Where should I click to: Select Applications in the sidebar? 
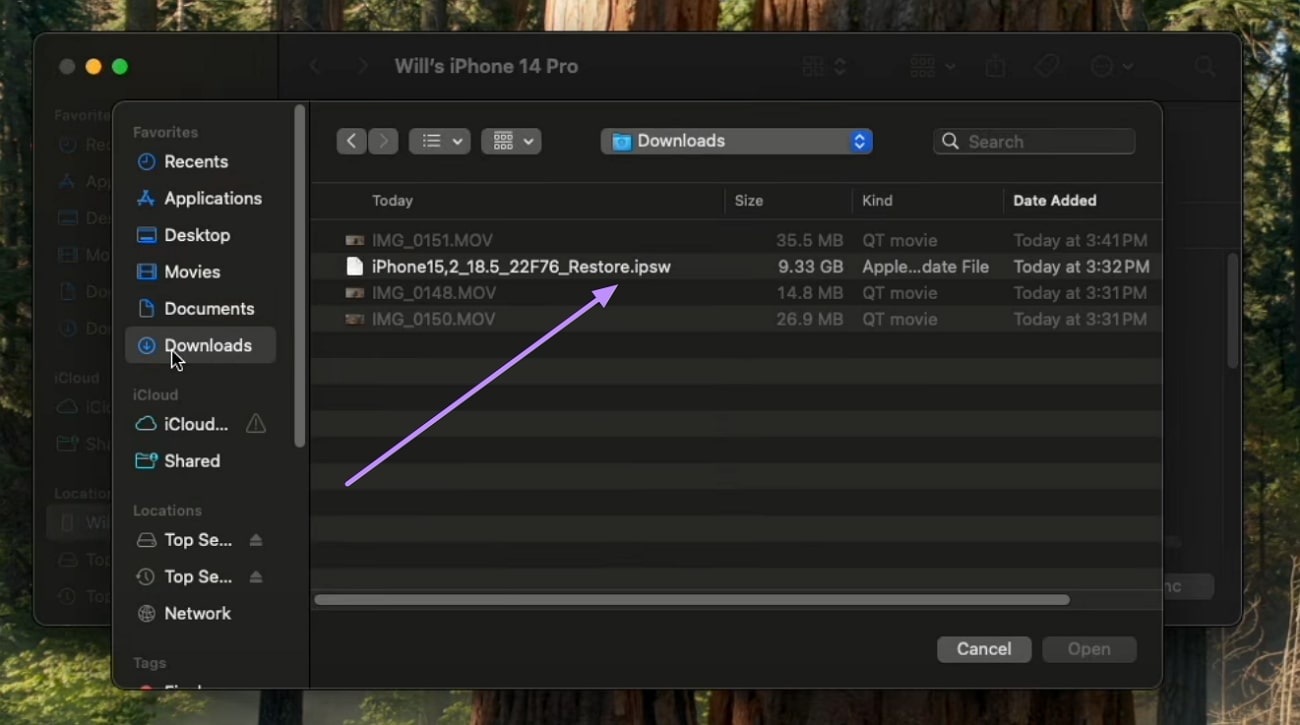pos(200,198)
